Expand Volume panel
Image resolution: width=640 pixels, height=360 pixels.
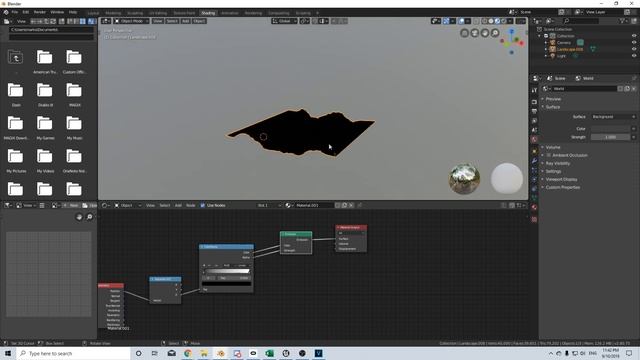(553, 147)
